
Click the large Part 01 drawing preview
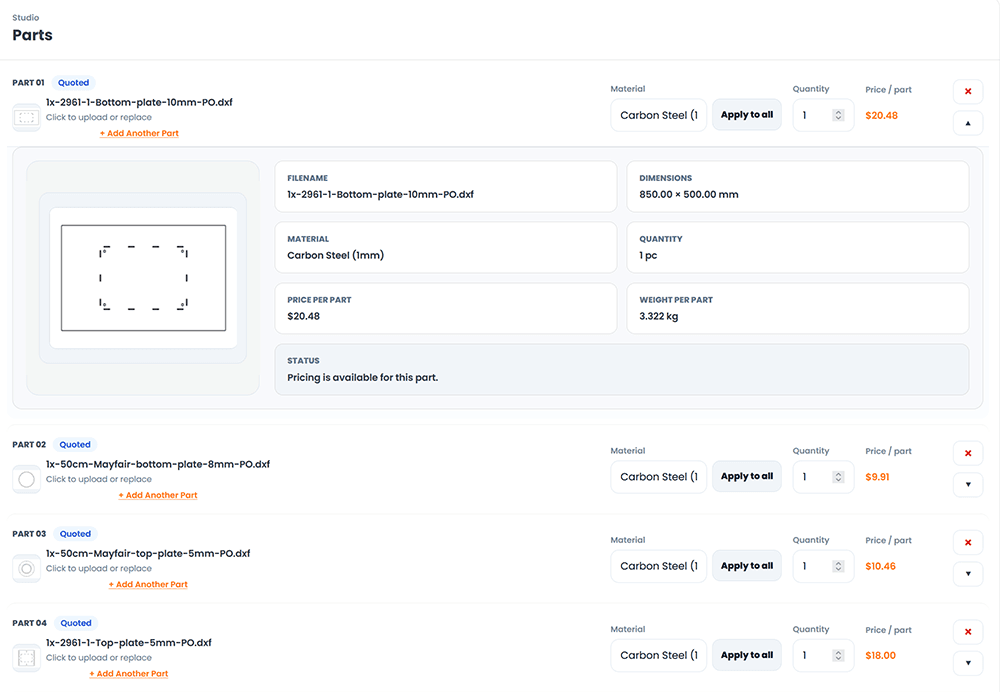(143, 278)
